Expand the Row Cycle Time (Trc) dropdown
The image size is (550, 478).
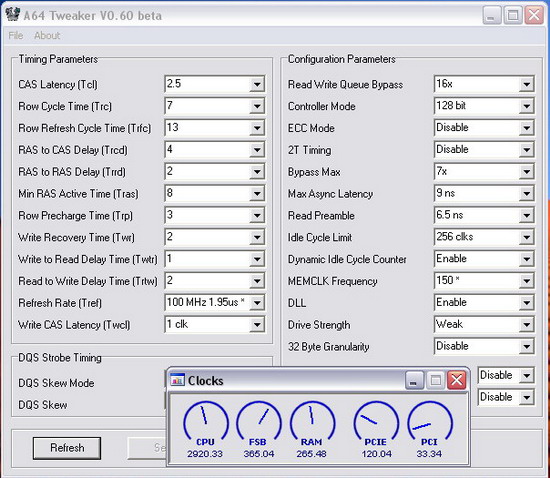click(x=257, y=106)
